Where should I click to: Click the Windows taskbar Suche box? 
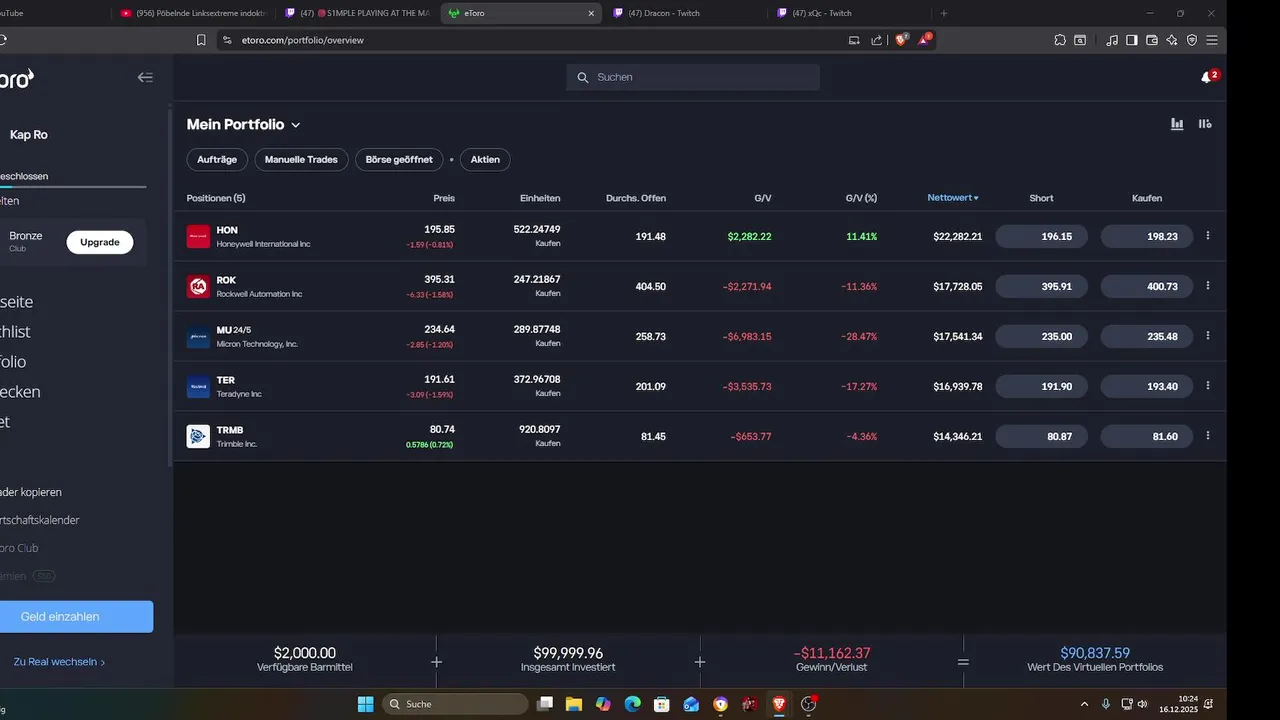pos(455,704)
